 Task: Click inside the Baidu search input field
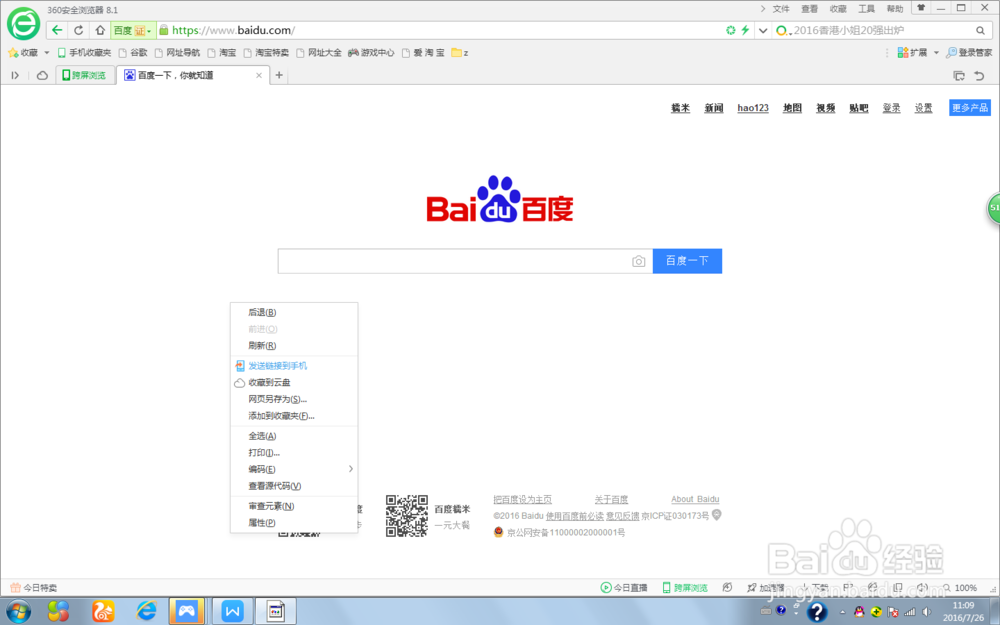coord(450,260)
